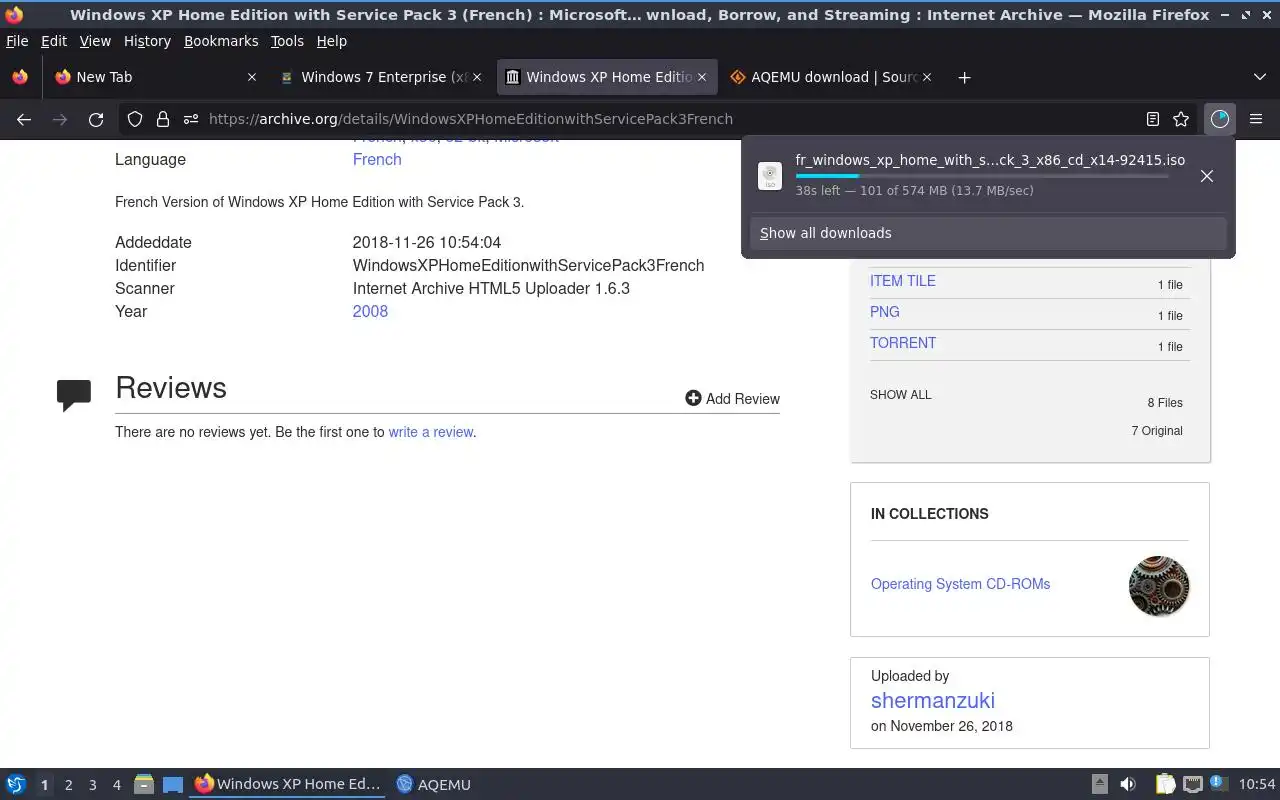Image resolution: width=1280 pixels, height=800 pixels.
Task: Click the padlock site security icon
Action: (162, 119)
